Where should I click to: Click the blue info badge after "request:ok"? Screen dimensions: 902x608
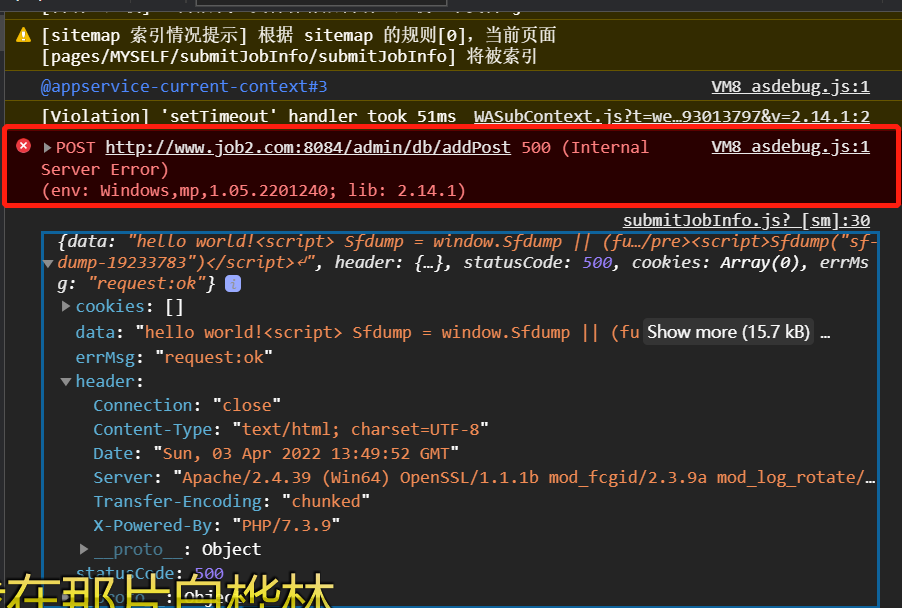[233, 284]
